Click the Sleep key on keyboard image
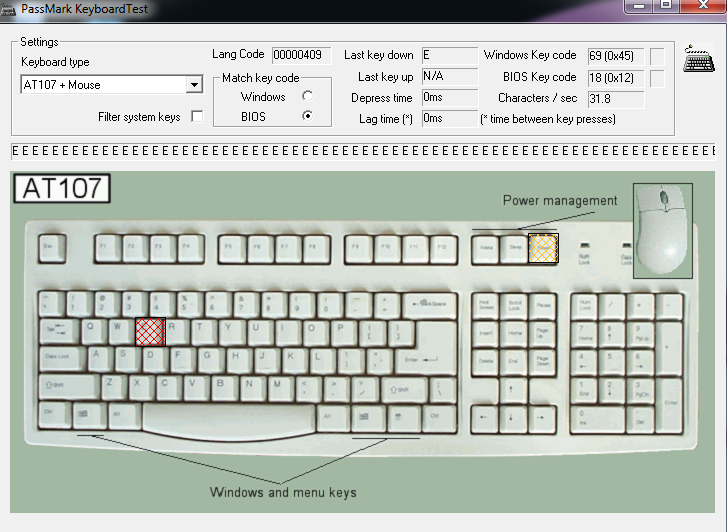Screen dimensions: 727x532 point(515,250)
